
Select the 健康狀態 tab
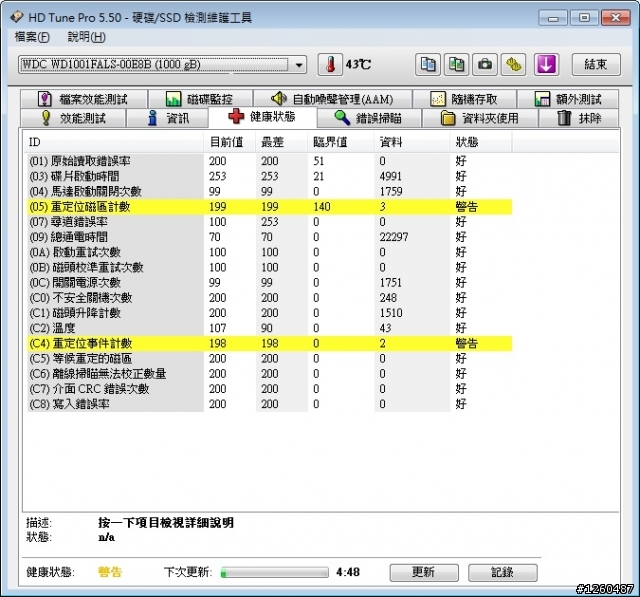[262, 117]
